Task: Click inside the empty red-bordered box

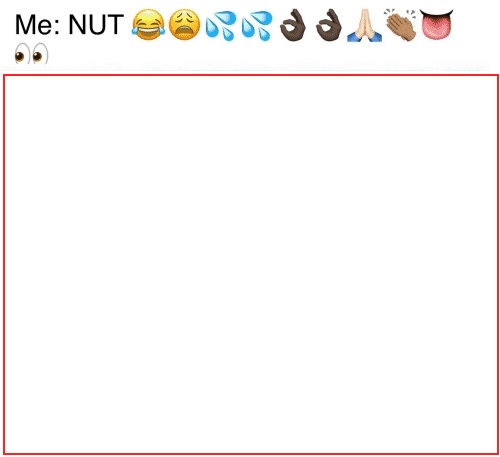Action: [x=251, y=265]
